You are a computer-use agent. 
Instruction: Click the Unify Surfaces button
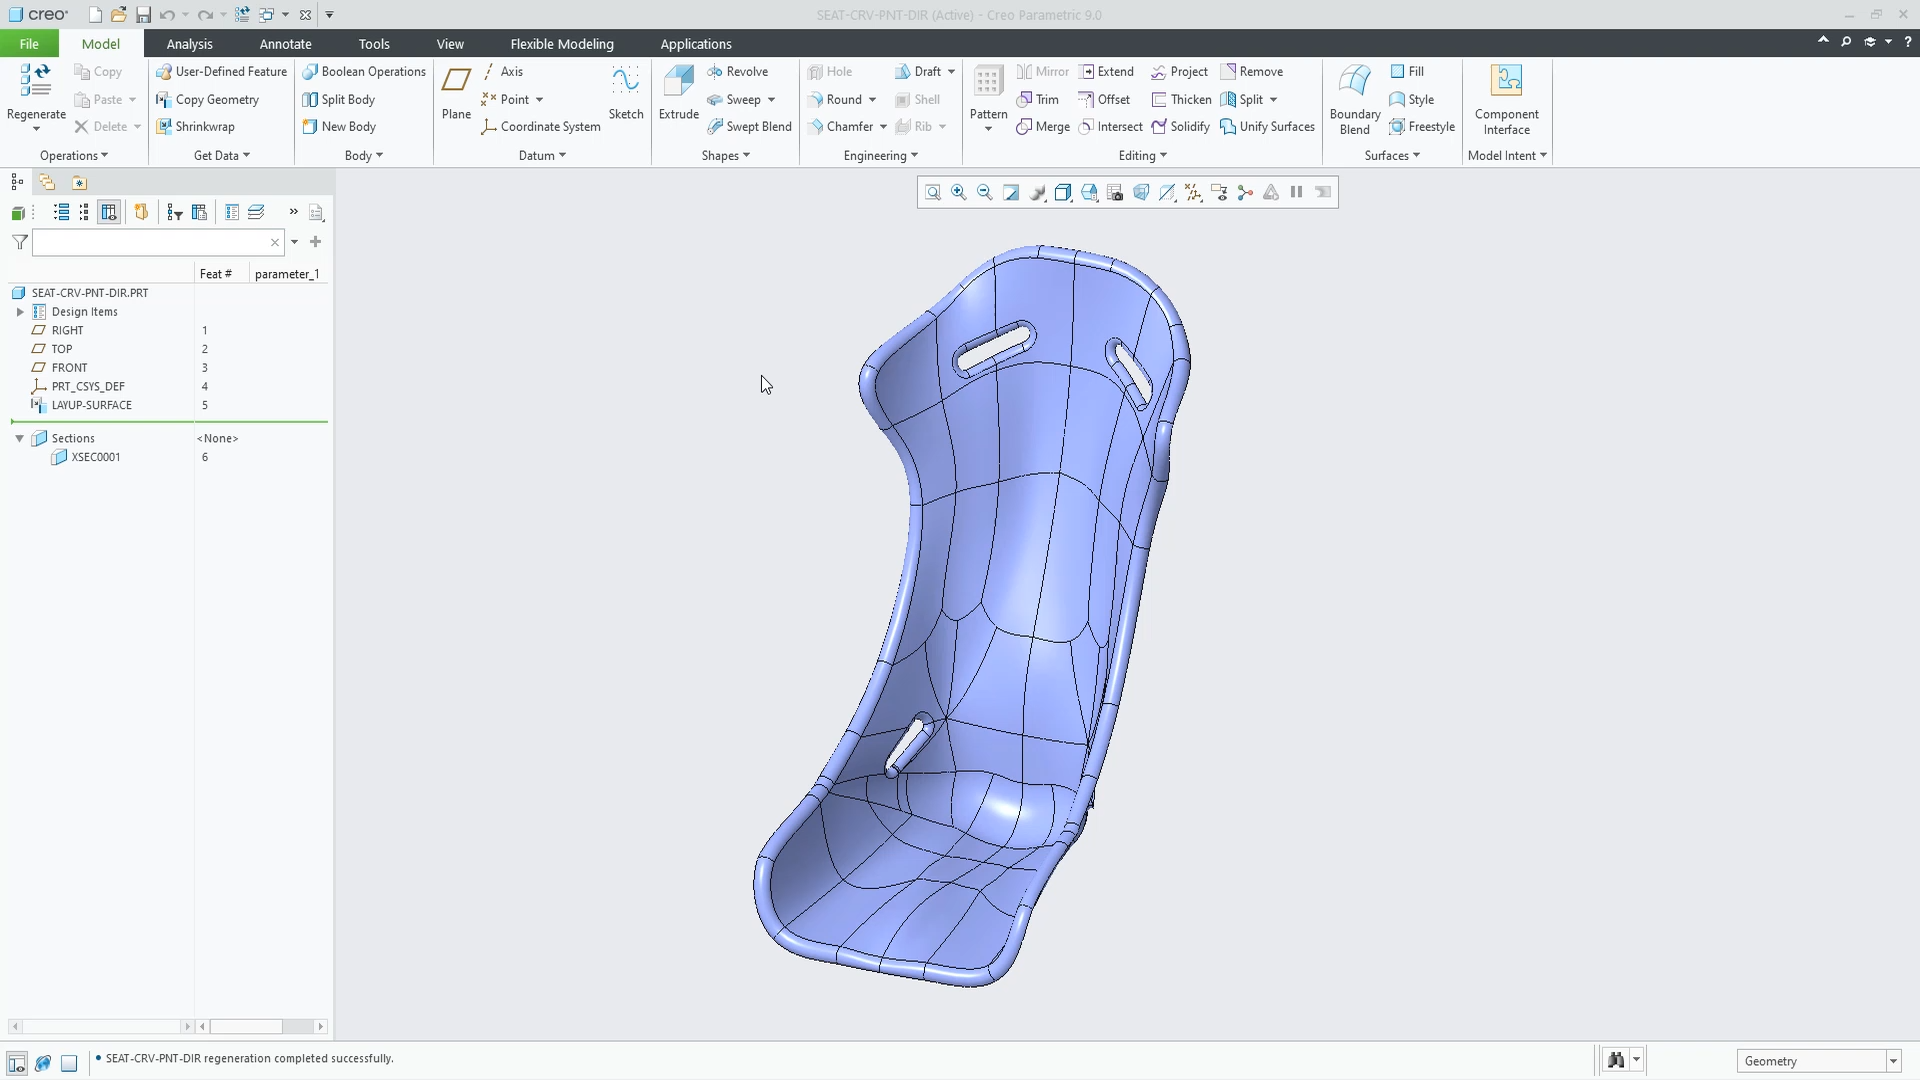pos(1267,126)
